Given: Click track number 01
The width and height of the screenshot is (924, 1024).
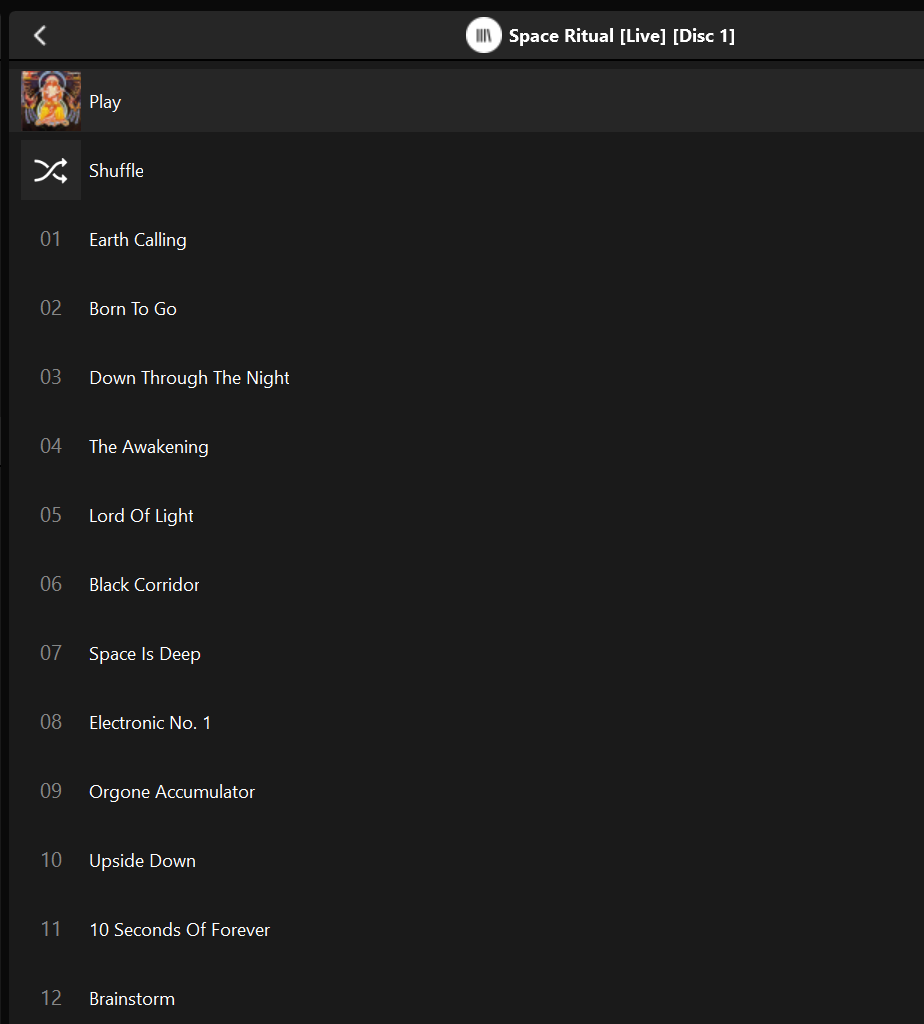Looking at the screenshot, I should (51, 239).
